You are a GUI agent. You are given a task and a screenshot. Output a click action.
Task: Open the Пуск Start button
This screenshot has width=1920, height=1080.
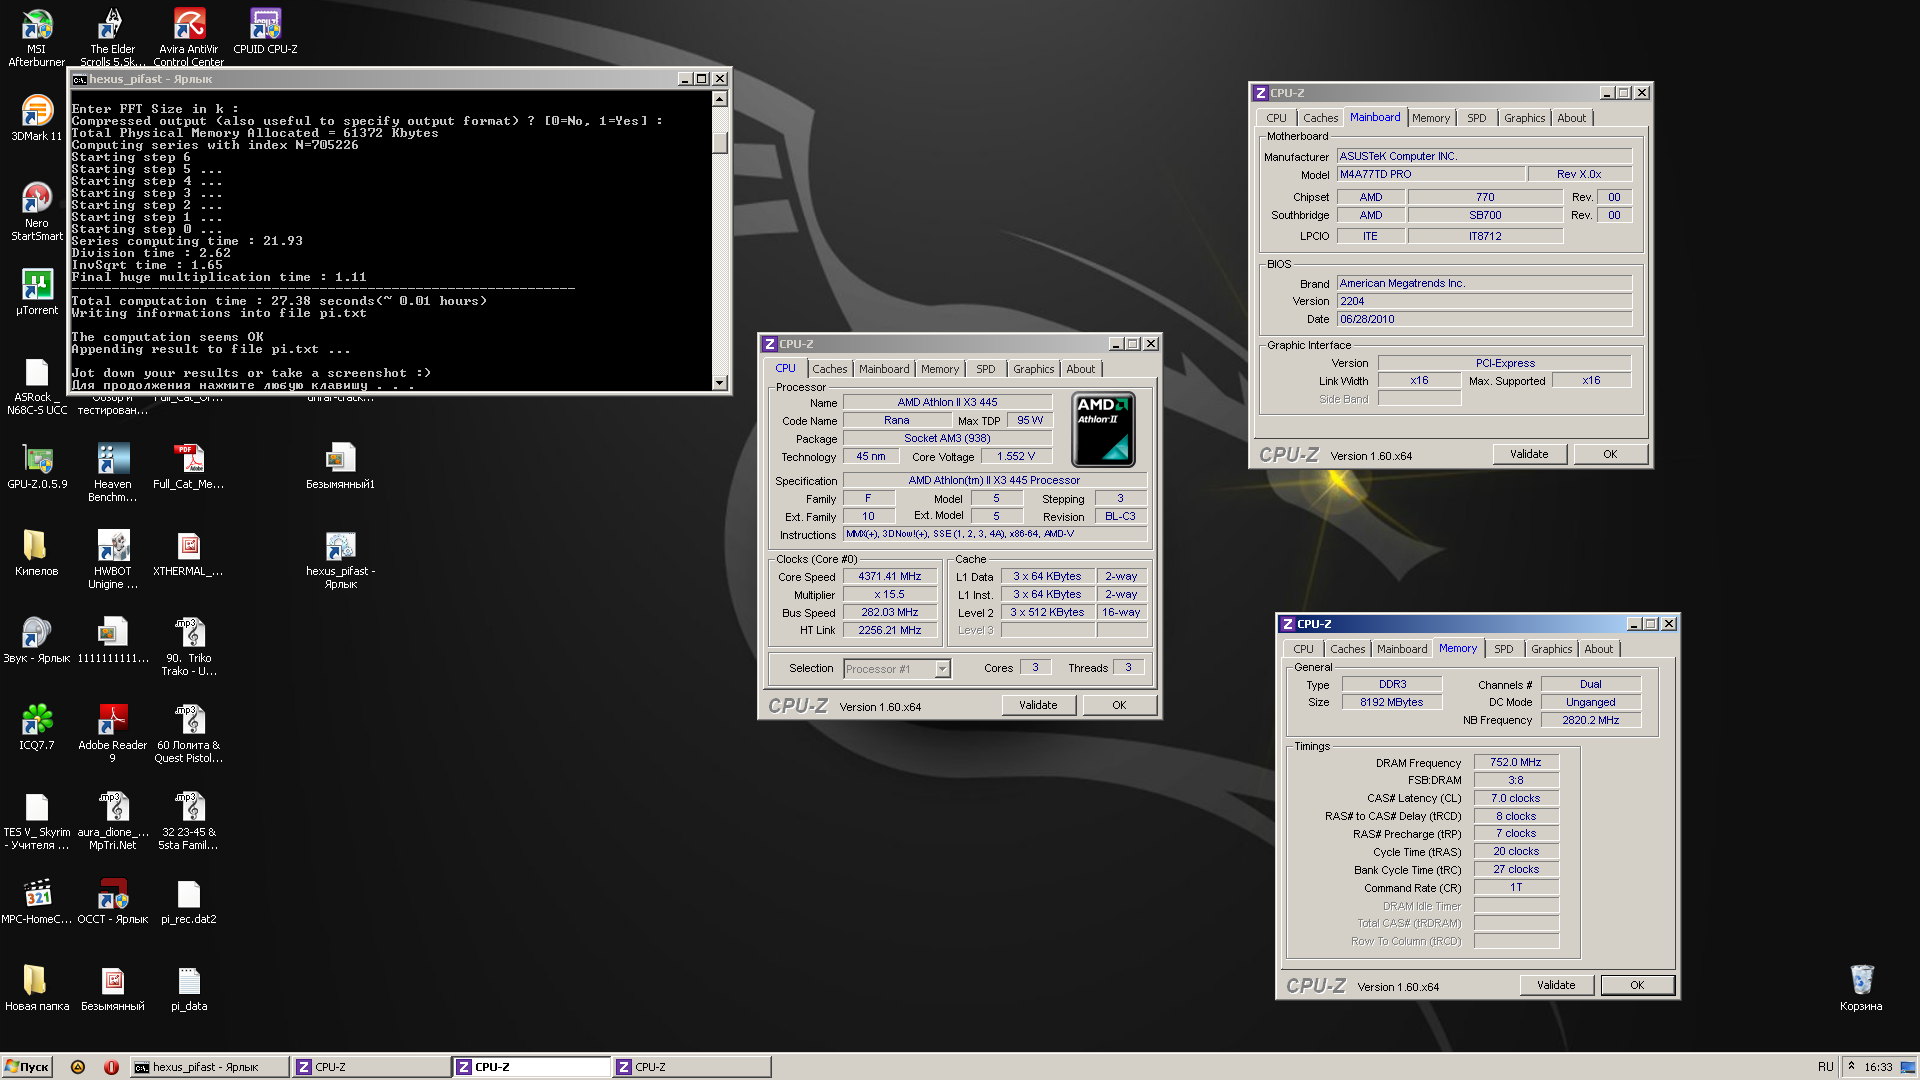tap(27, 1067)
